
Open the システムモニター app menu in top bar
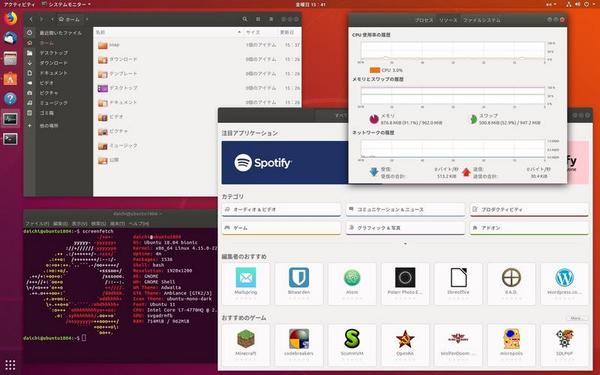tap(66, 4)
